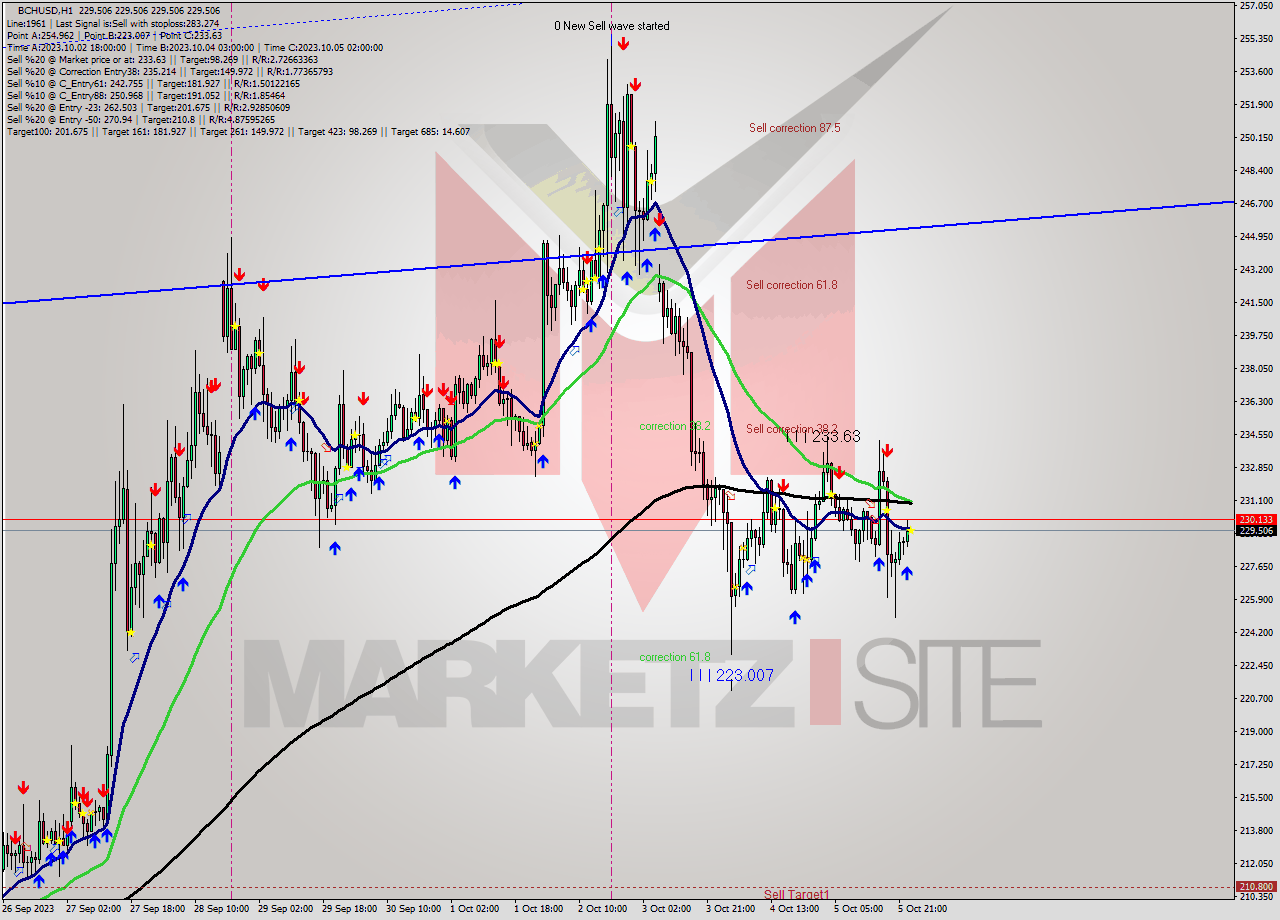Image resolution: width=1280 pixels, height=920 pixels.
Task: Click the 236.300 price axis label
Action: [x=1256, y=402]
